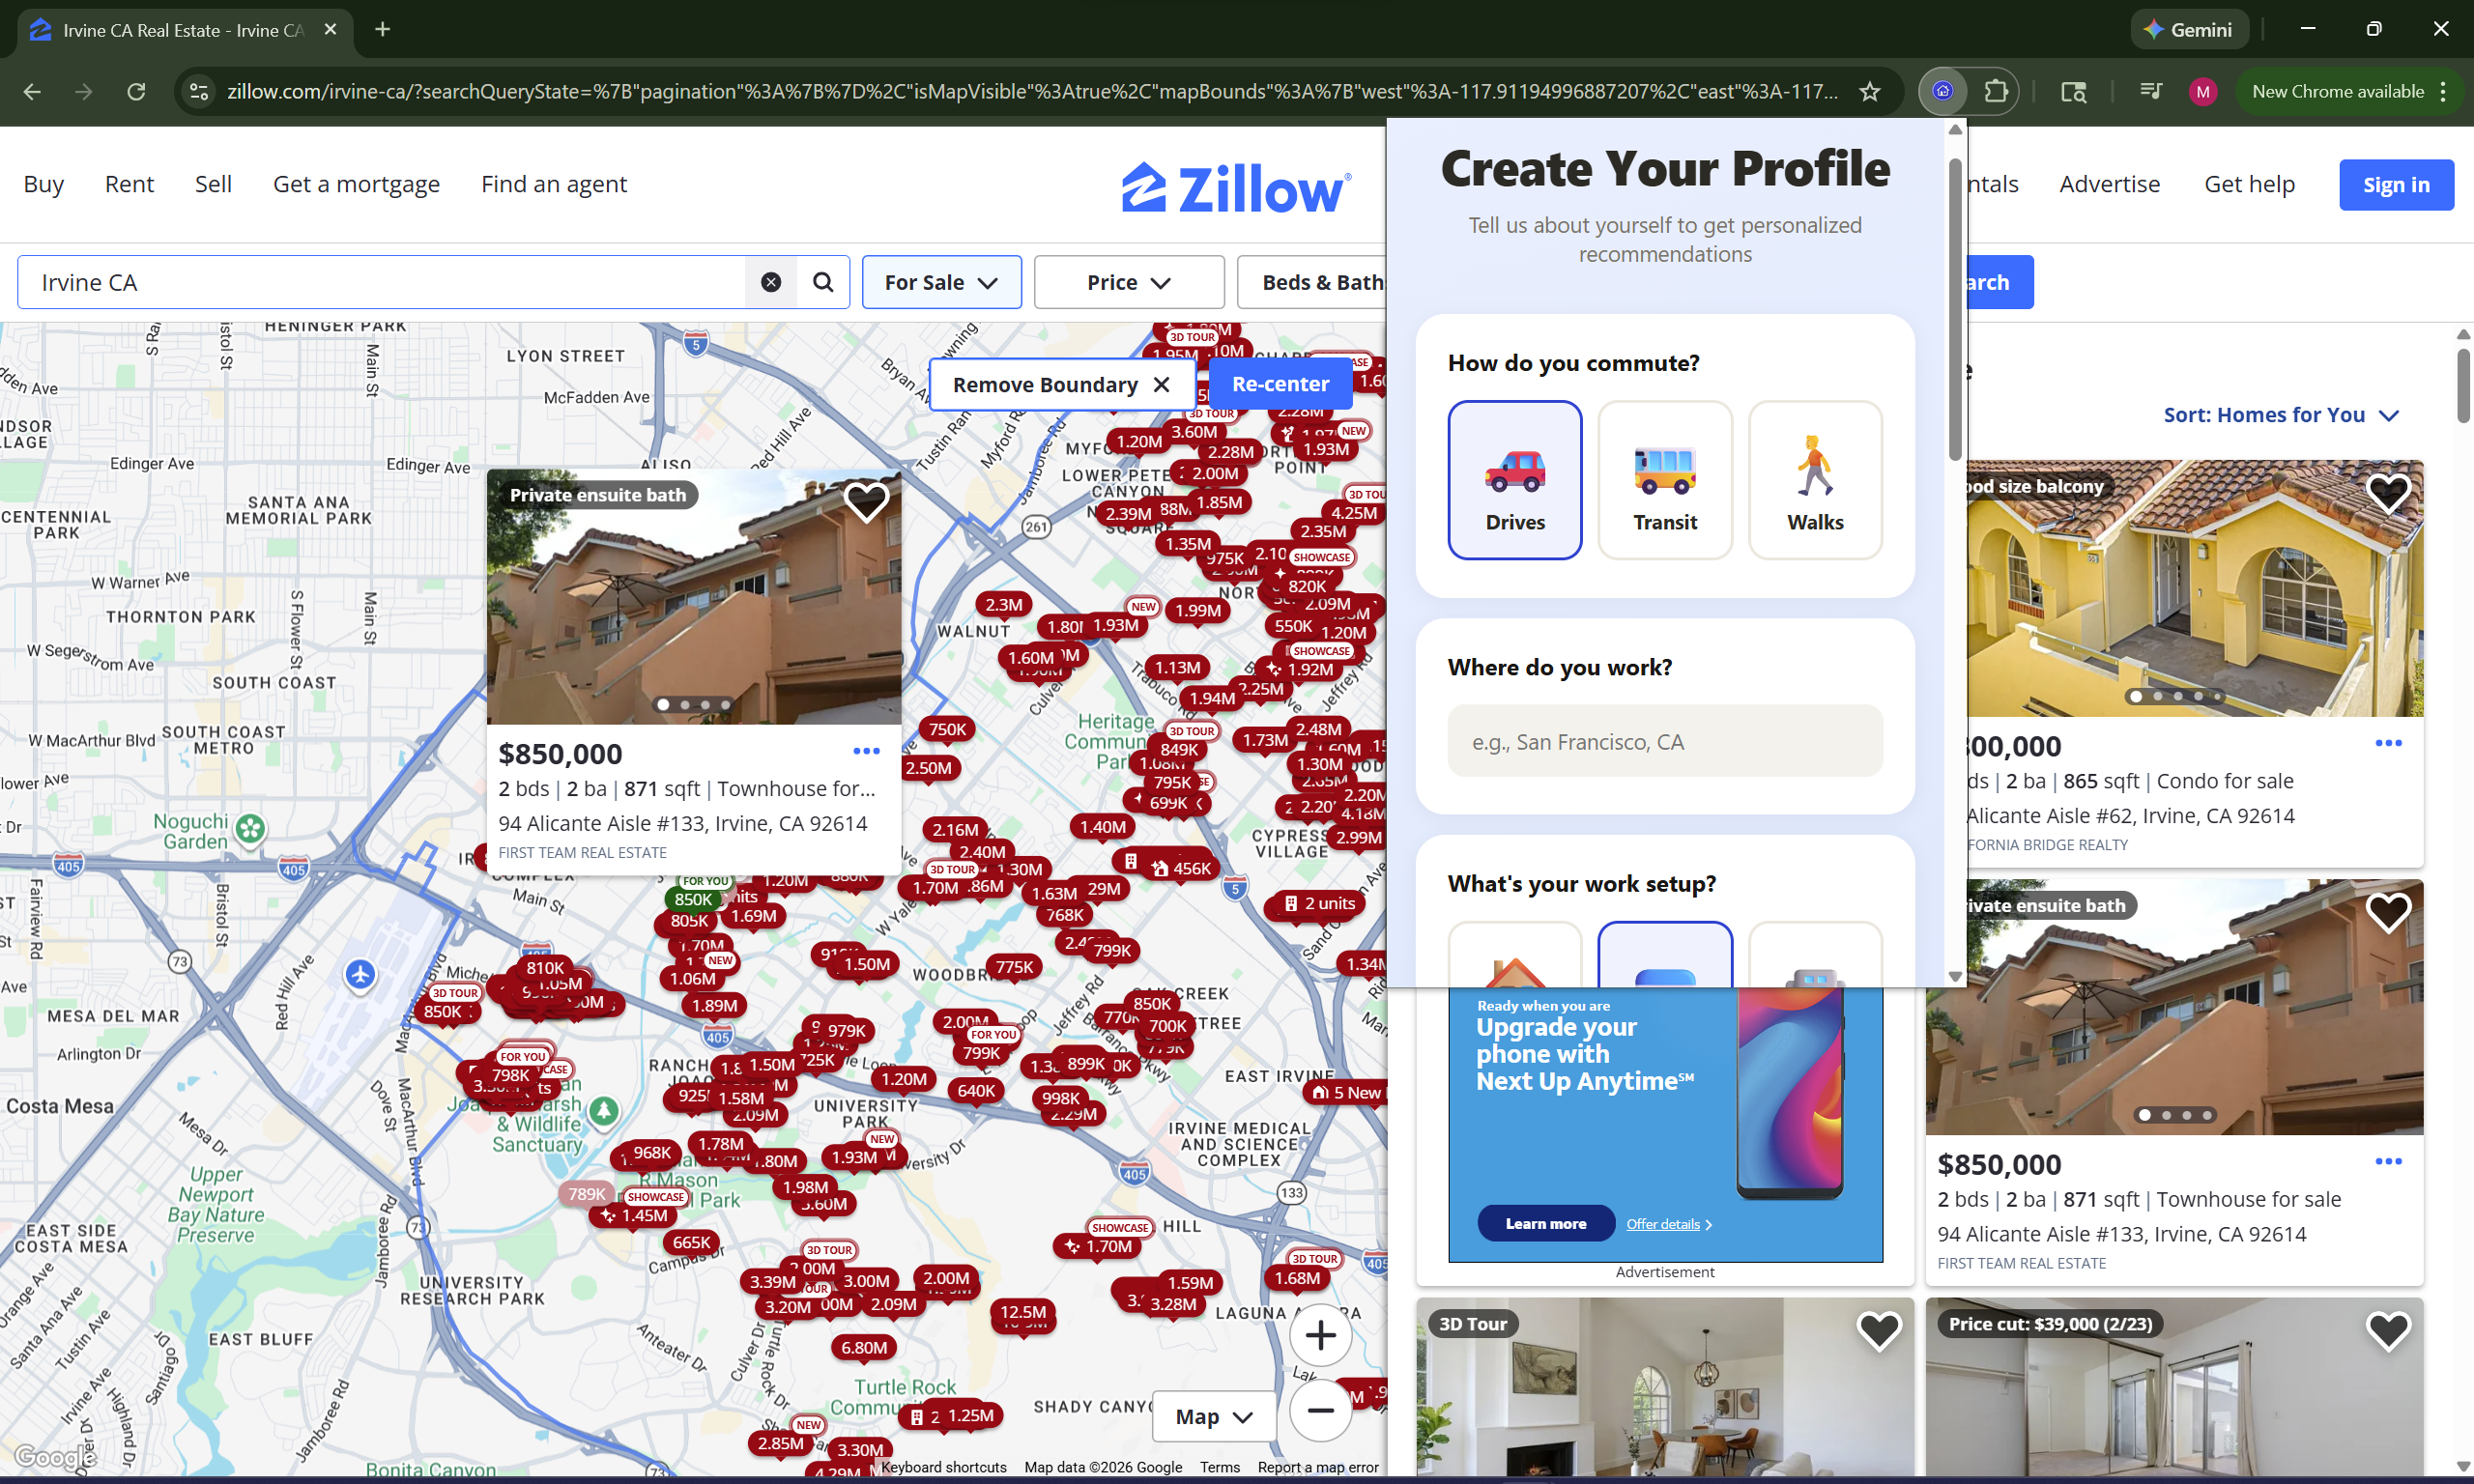Click the Sign in button
Viewport: 2474px width, 1484px height.
pyautogui.click(x=2395, y=185)
